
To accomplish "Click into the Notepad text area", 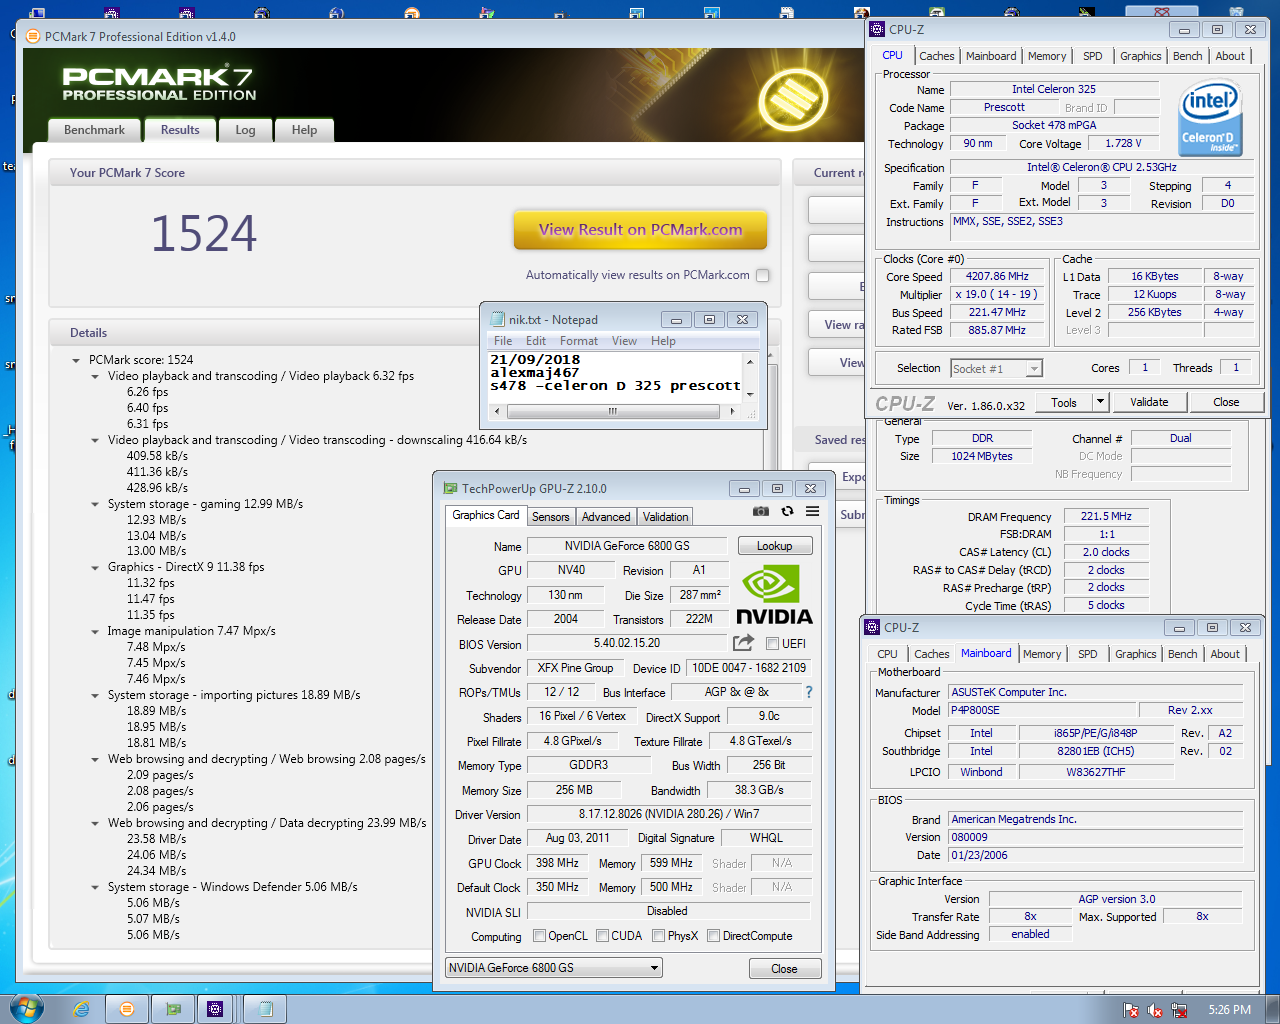I will (615, 376).
